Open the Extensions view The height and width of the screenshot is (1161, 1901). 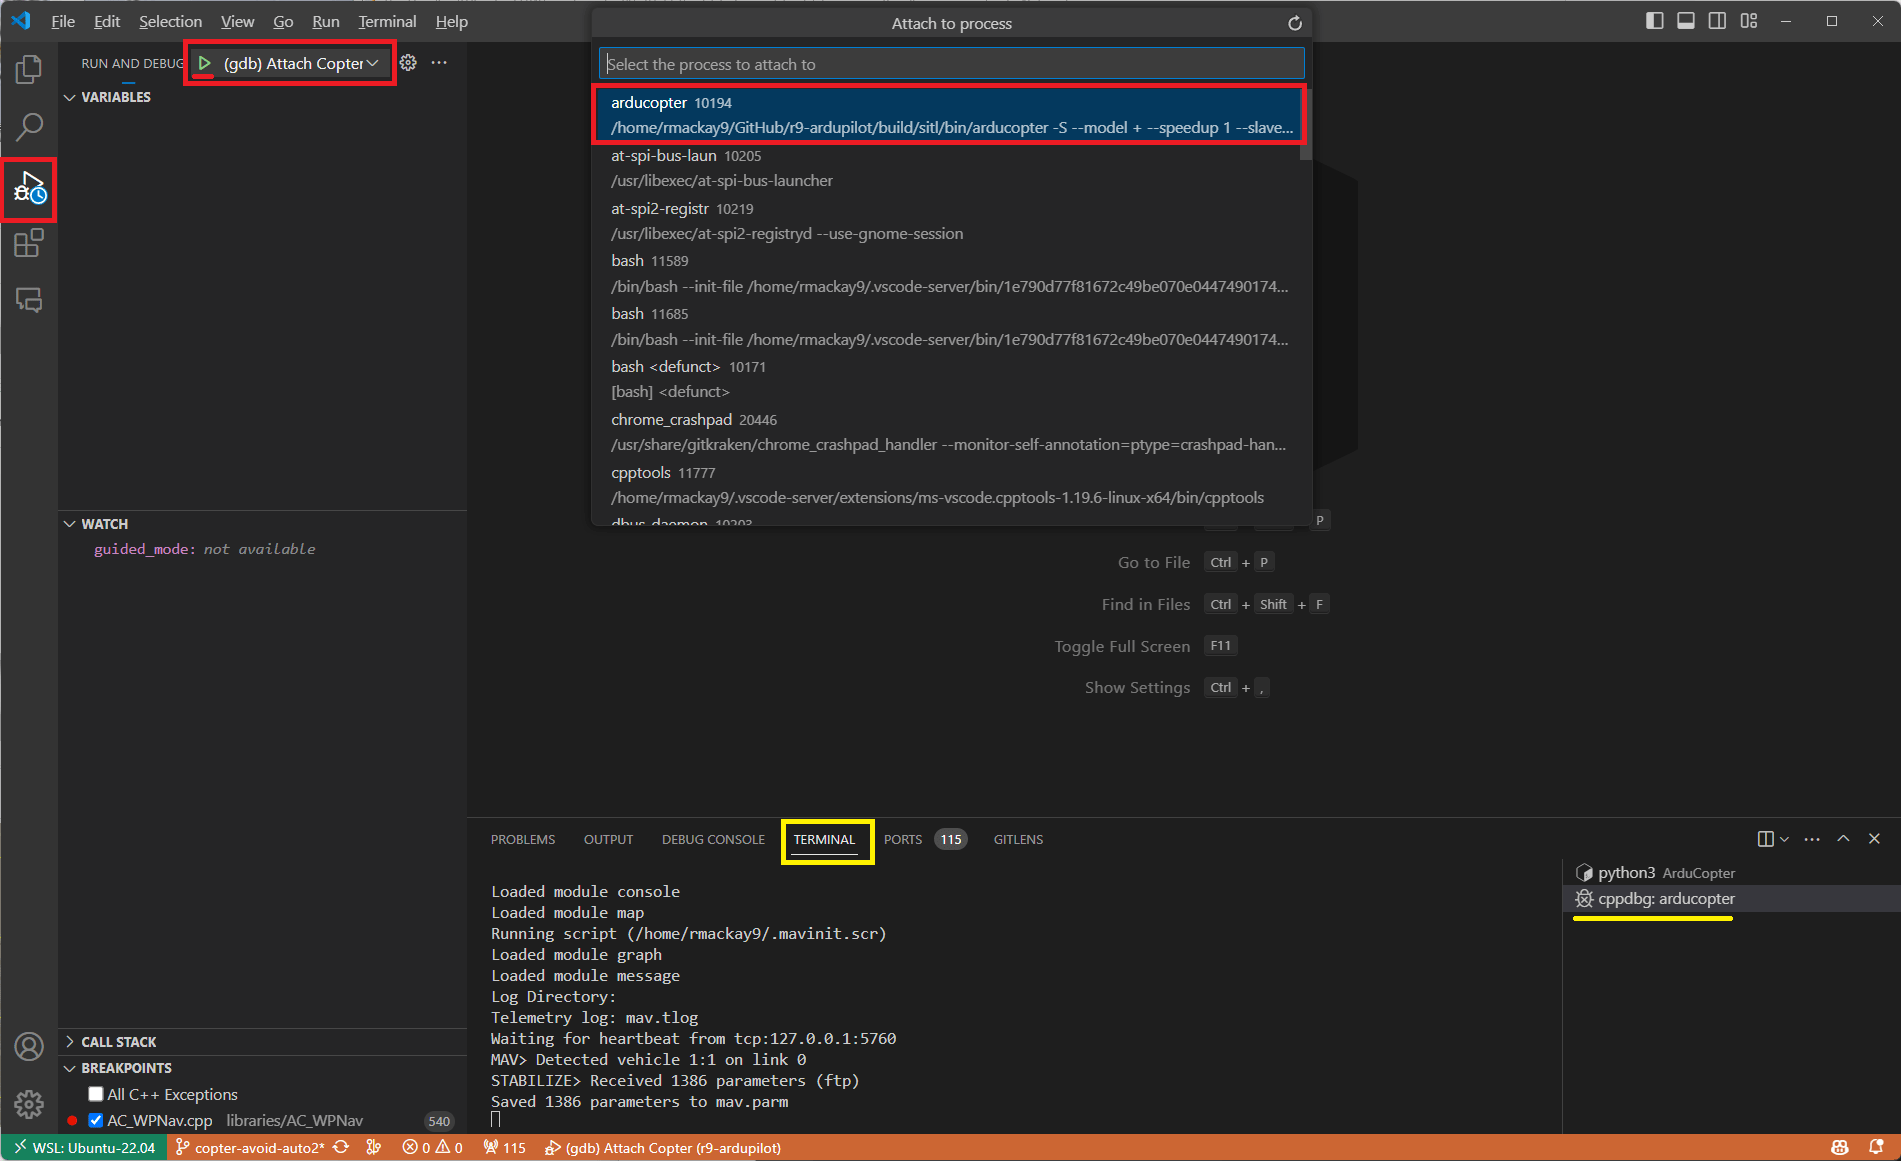pos(29,243)
